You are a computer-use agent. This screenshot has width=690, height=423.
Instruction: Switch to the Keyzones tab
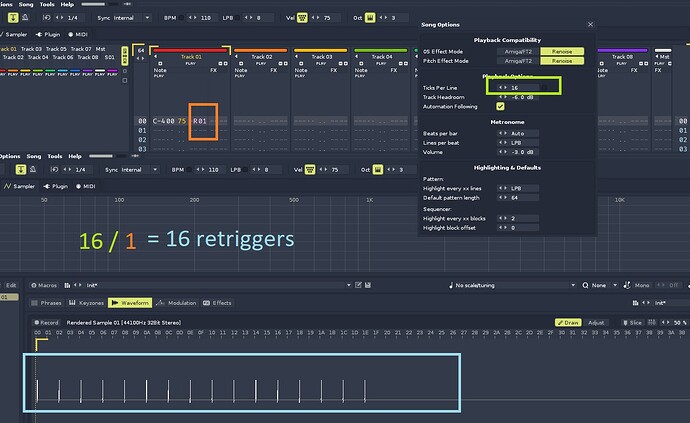point(87,303)
